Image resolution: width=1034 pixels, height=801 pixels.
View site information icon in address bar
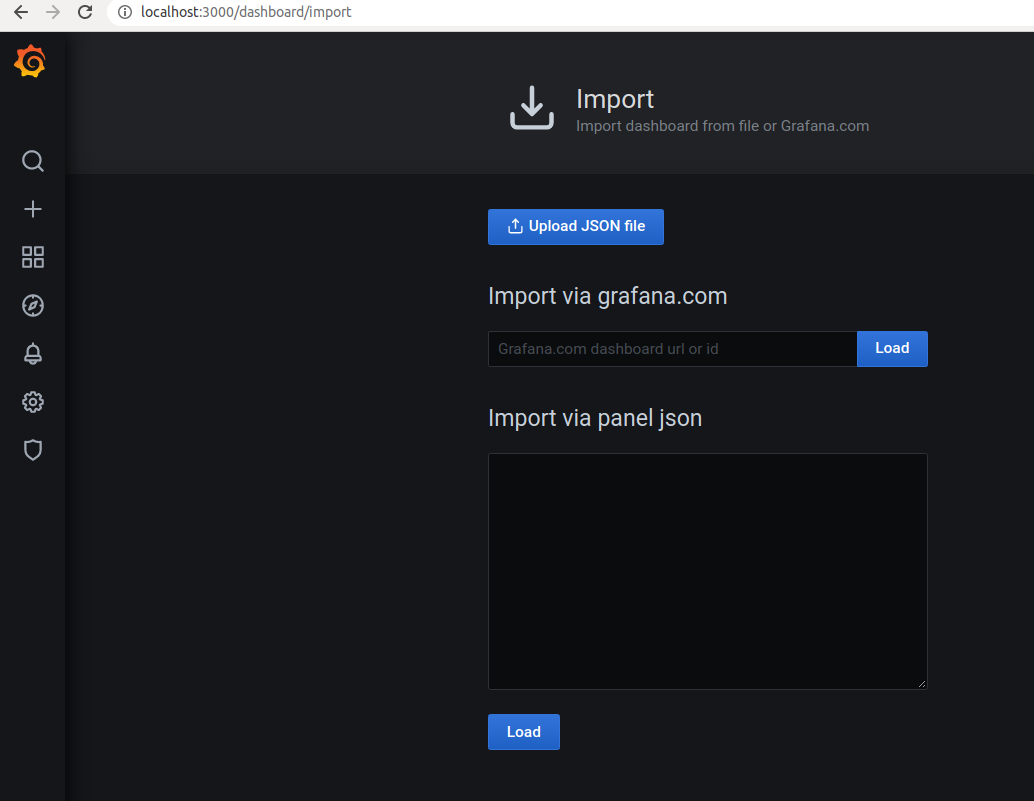pos(125,12)
